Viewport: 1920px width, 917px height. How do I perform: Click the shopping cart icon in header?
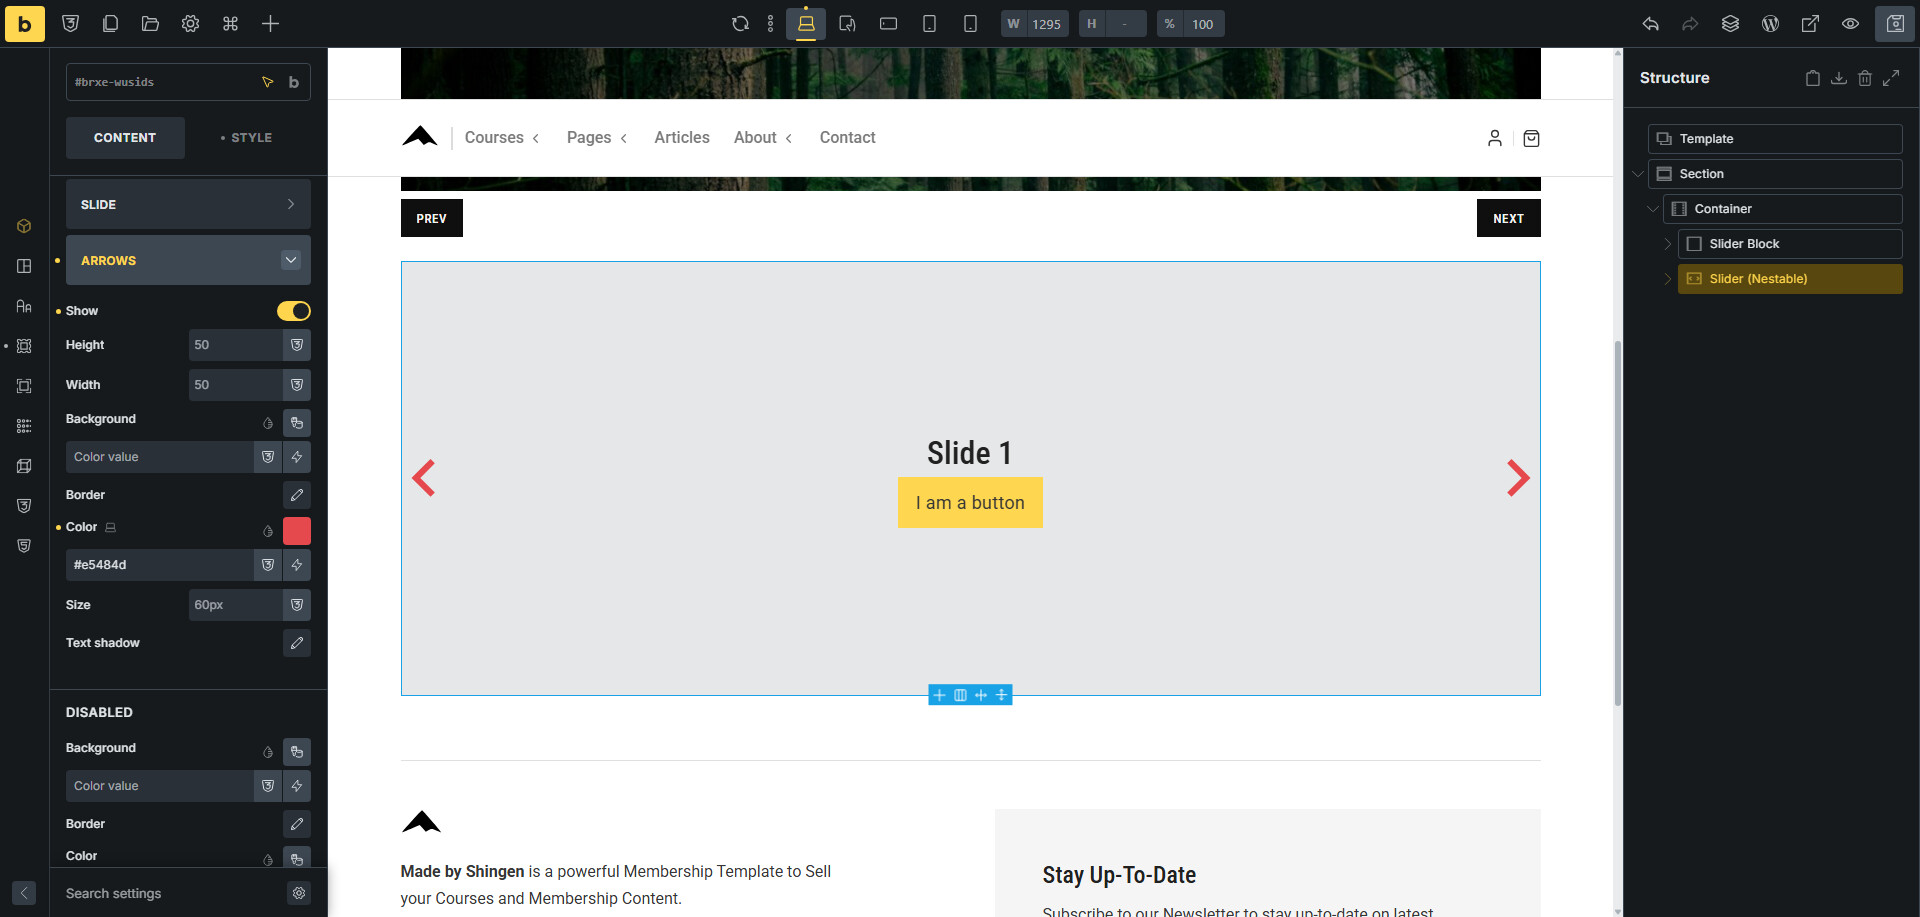pyautogui.click(x=1531, y=138)
